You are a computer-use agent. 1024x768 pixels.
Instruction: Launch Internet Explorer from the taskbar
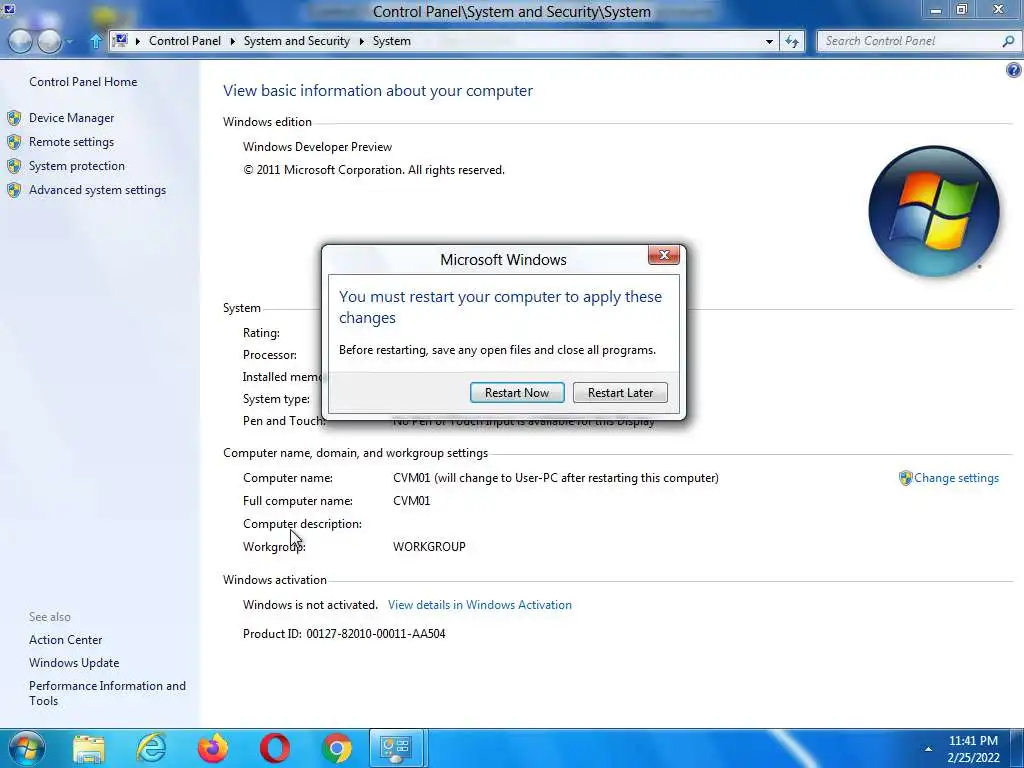pyautogui.click(x=151, y=748)
